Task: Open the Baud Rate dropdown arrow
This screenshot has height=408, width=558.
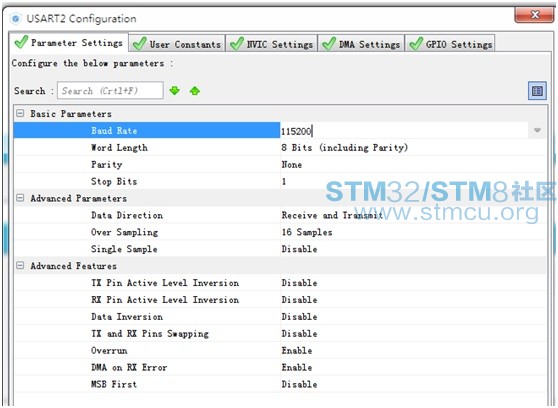Action: (537, 130)
